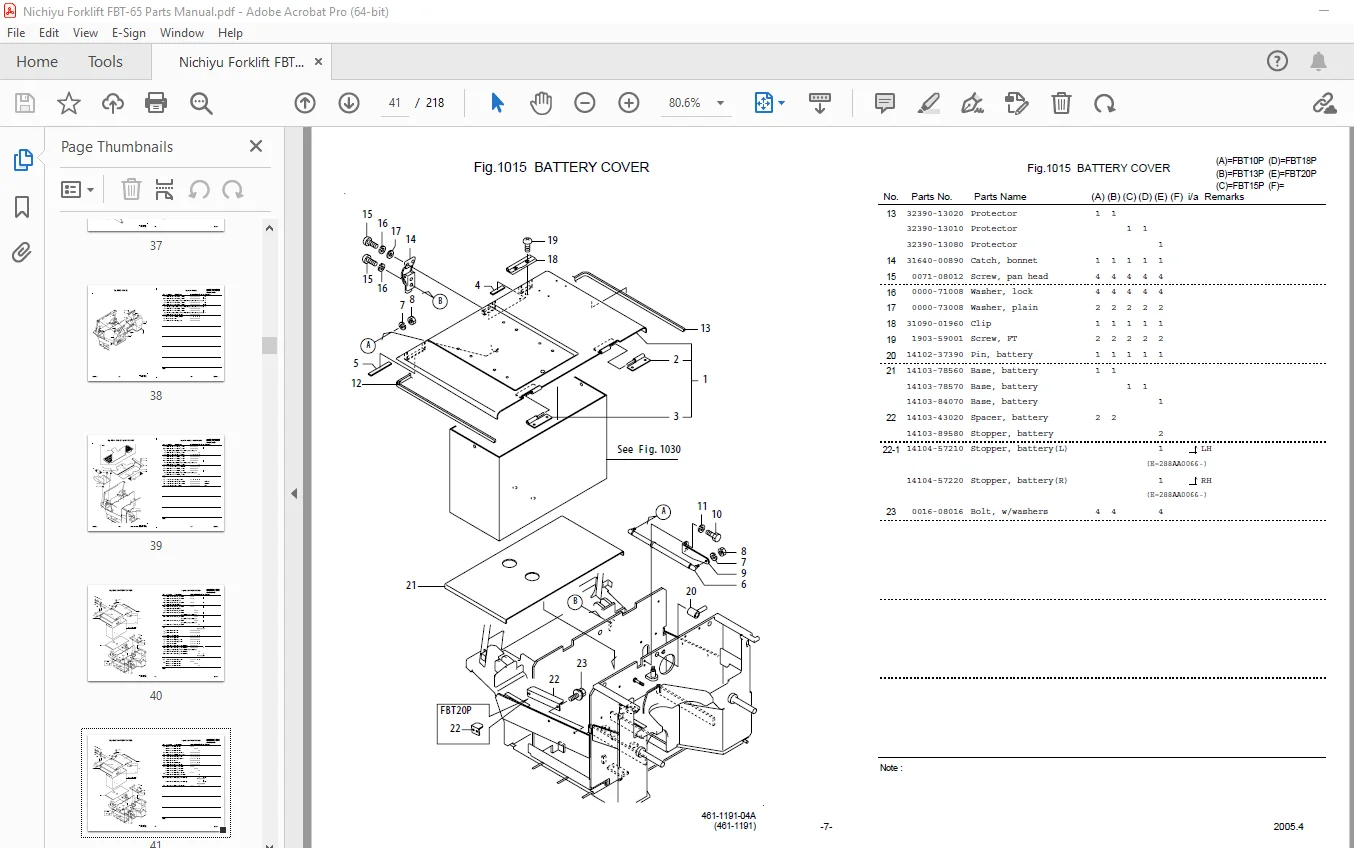
Task: Select the page 40 thumbnail
Action: coord(156,633)
